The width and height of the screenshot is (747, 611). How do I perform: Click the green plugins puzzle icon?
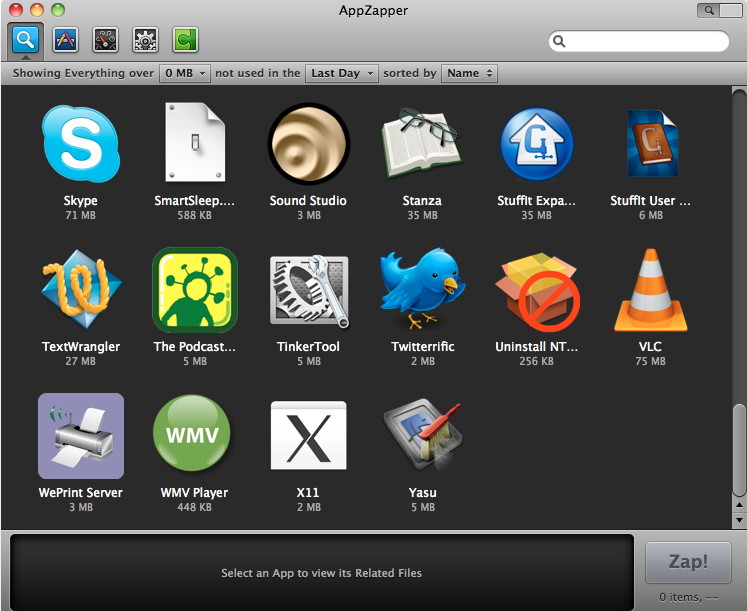(185, 40)
